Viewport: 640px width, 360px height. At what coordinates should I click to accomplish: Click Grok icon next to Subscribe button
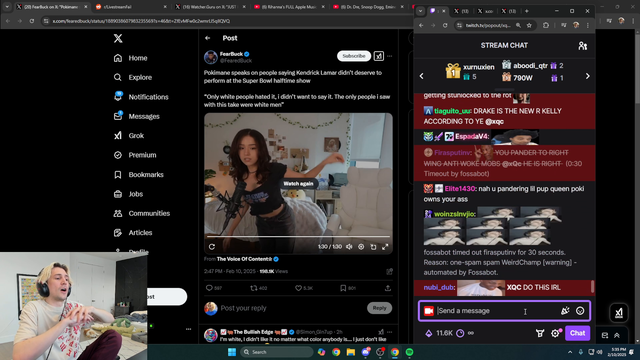click(379, 56)
